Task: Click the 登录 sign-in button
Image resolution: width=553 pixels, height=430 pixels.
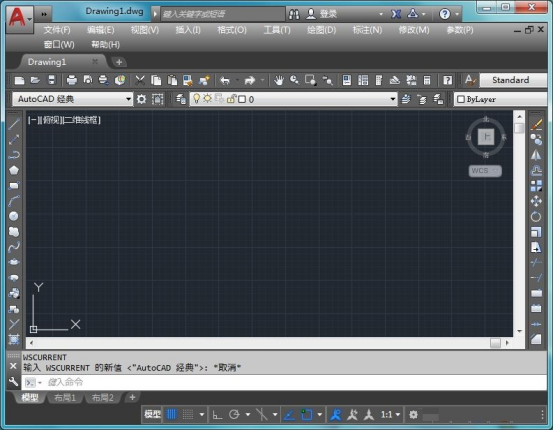Action: pyautogui.click(x=322, y=14)
